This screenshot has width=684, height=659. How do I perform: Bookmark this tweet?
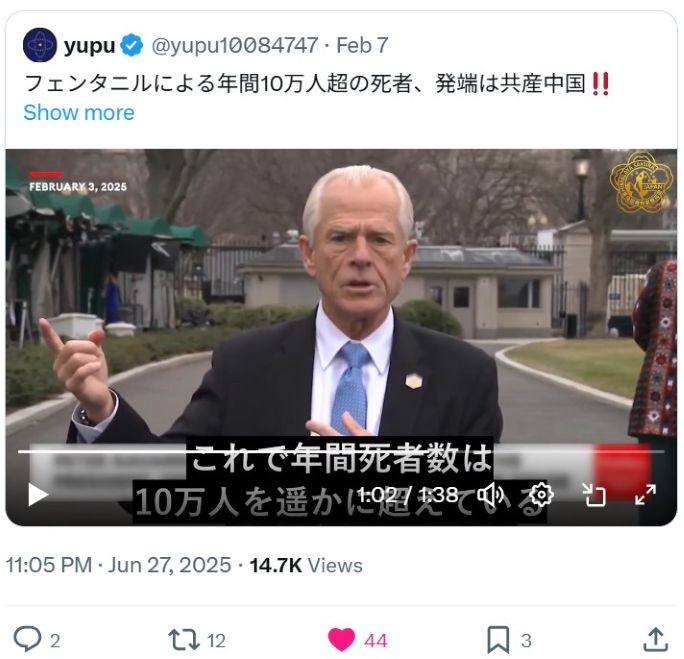click(498, 639)
